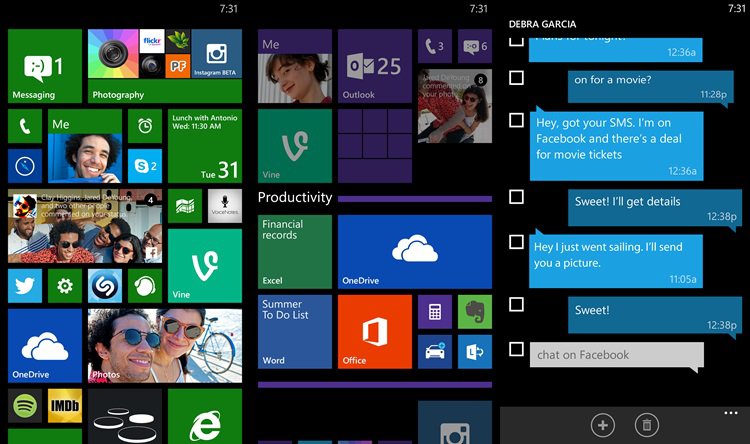Open the VoiceNotes microphone tile
This screenshot has width=750, height=444.
coord(225,206)
